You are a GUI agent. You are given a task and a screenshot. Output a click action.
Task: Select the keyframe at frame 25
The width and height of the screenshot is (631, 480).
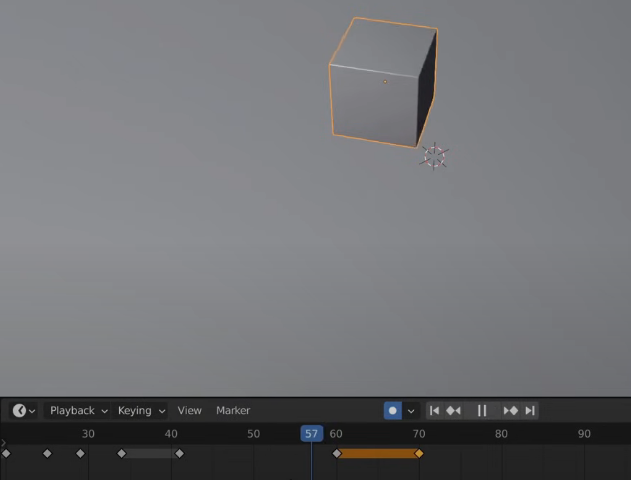pos(47,454)
